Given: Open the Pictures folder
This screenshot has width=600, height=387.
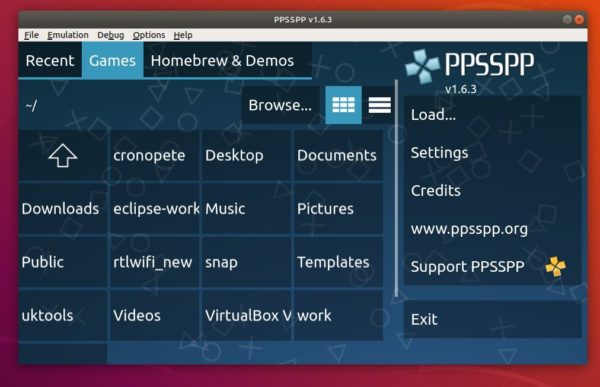Looking at the screenshot, I should point(338,209).
